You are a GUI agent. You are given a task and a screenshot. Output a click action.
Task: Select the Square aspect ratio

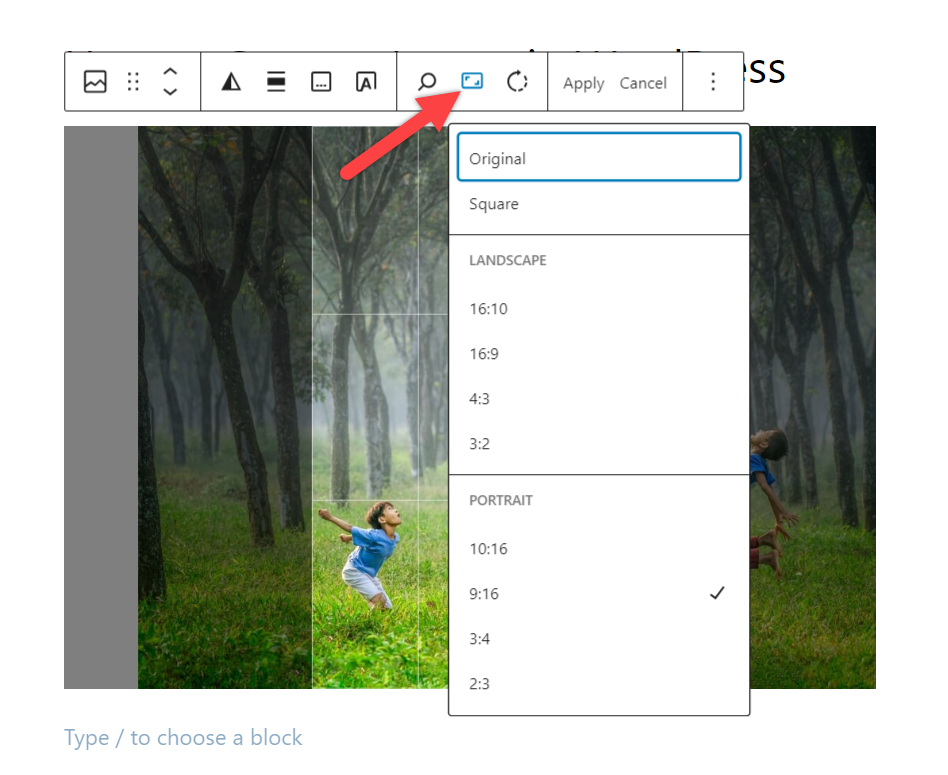click(599, 204)
